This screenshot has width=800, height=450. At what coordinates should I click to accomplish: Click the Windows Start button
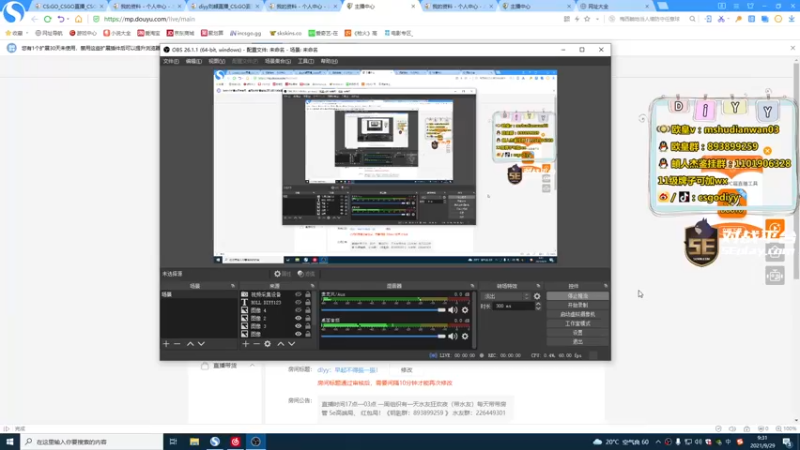[10, 442]
